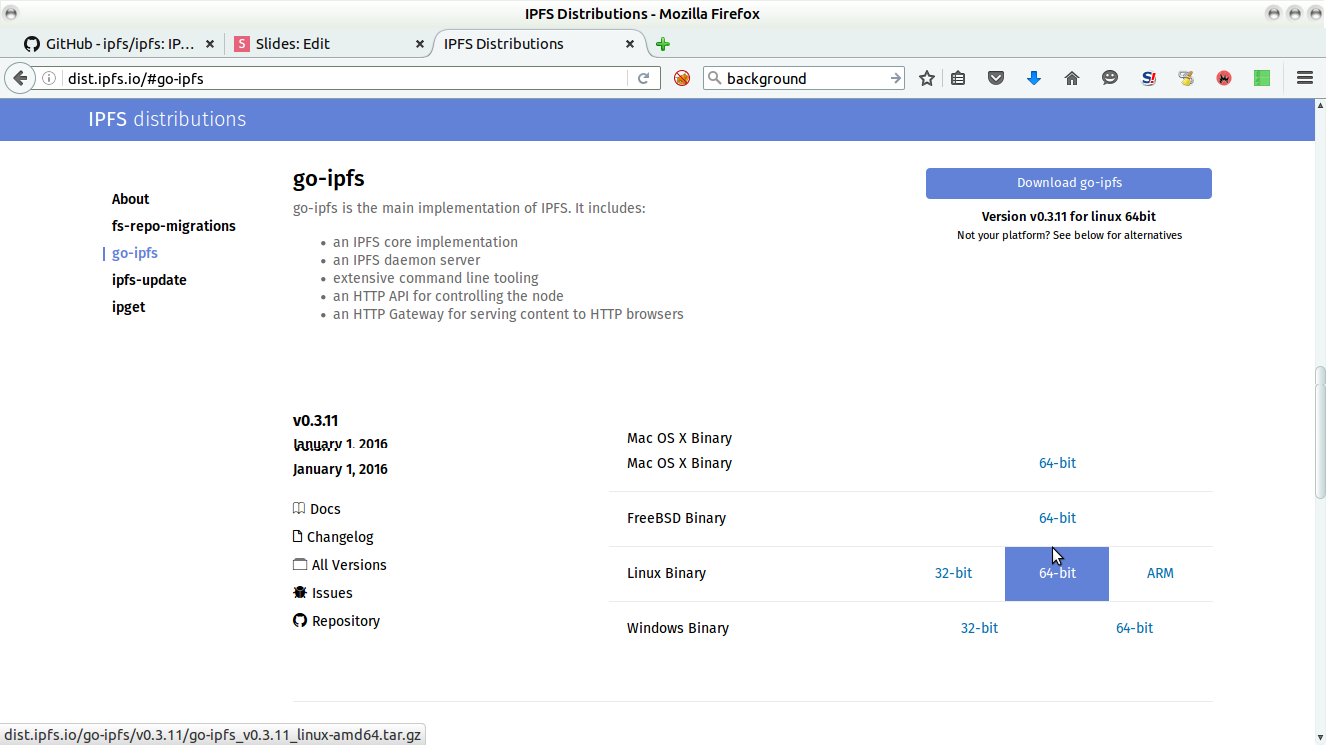Open the All Versions link
Viewport: 1326px width, 745px height.
tap(349, 565)
